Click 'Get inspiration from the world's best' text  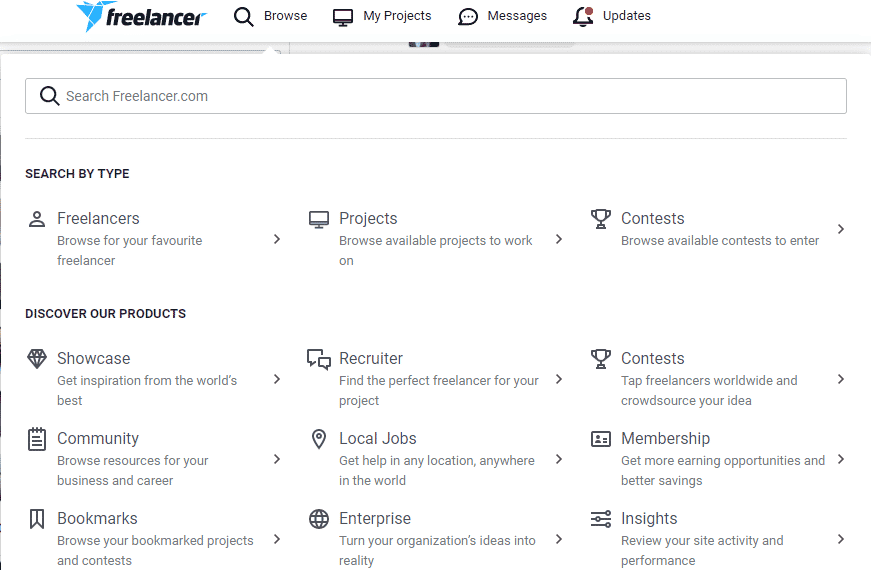[147, 391]
